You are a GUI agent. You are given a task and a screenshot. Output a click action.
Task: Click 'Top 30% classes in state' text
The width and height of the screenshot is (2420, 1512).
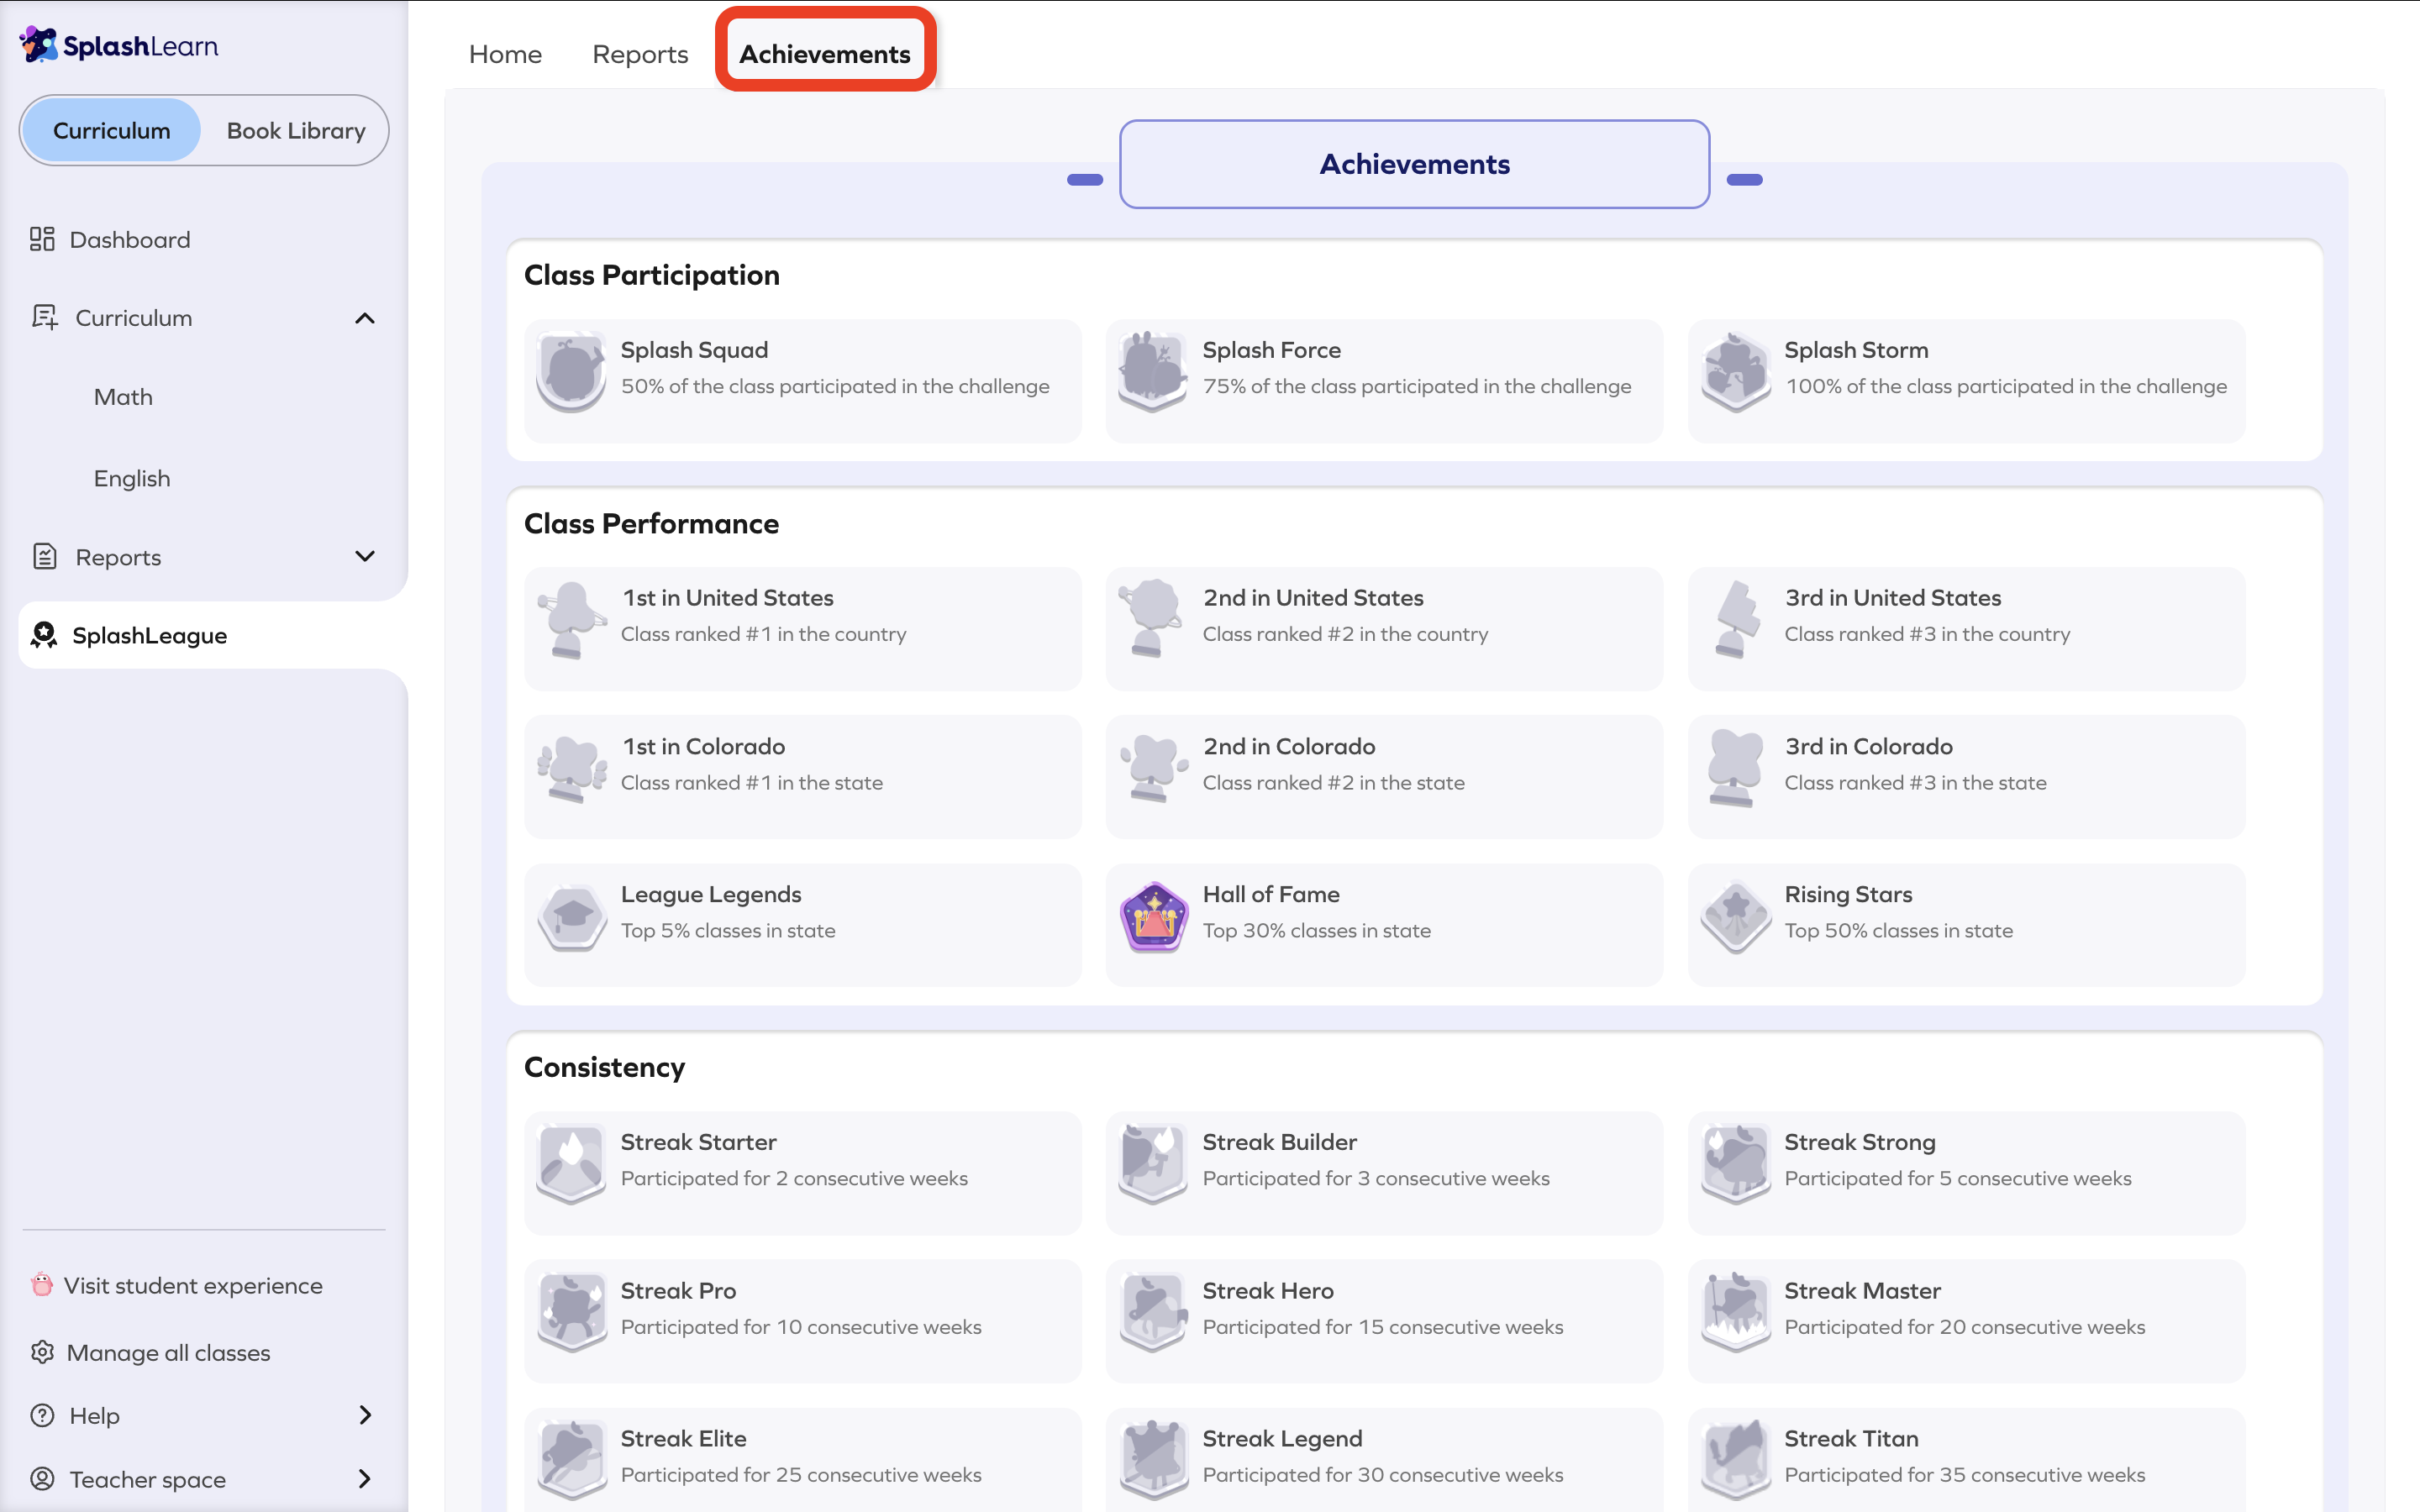(x=1316, y=930)
